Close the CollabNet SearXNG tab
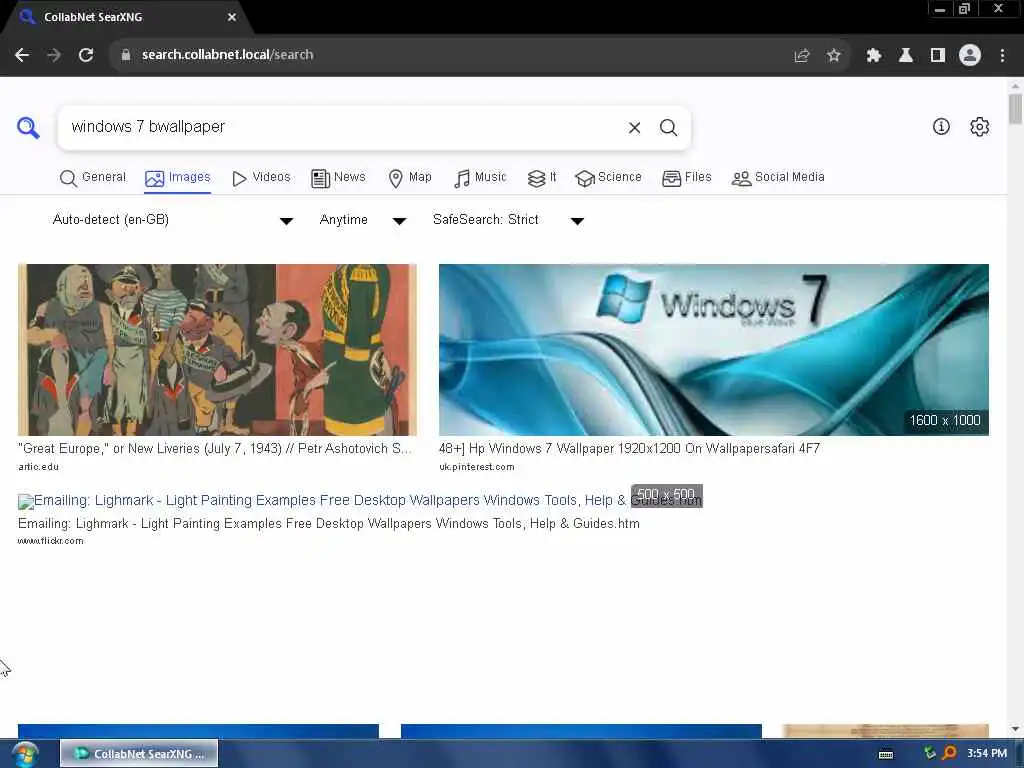The width and height of the screenshot is (1024, 768). coord(232,17)
